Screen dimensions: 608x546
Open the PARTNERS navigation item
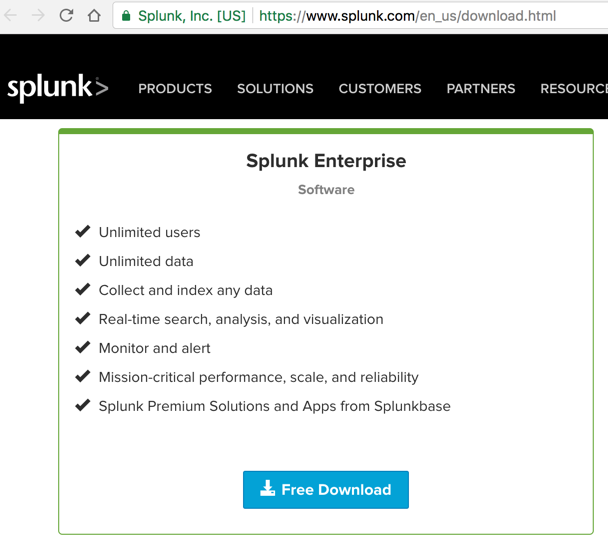[481, 89]
